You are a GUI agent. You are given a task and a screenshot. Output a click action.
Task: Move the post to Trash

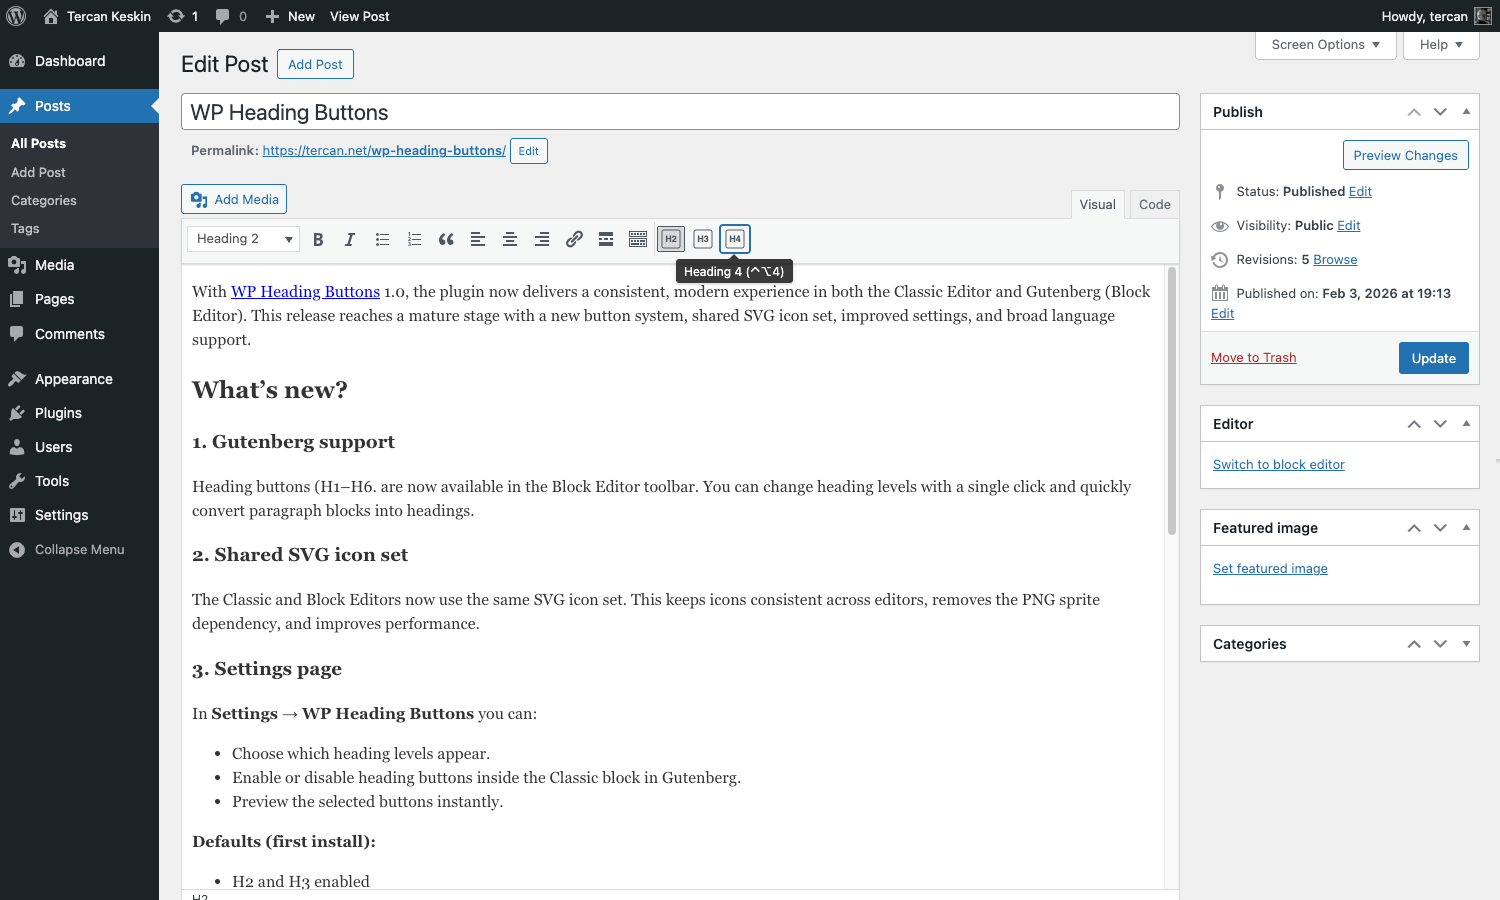[x=1253, y=358]
